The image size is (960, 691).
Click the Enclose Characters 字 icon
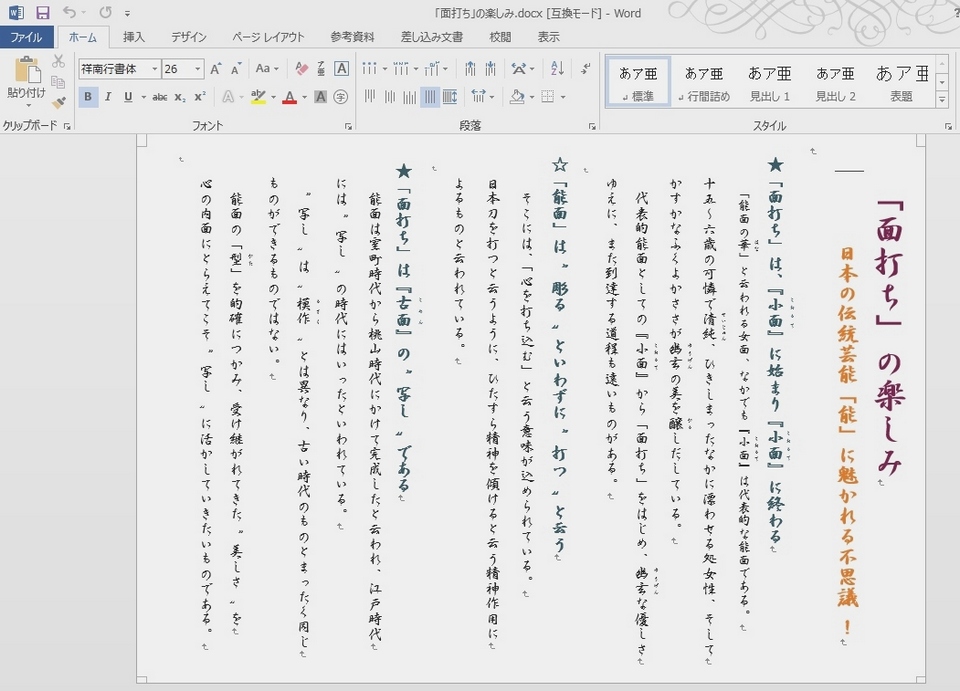(x=341, y=97)
